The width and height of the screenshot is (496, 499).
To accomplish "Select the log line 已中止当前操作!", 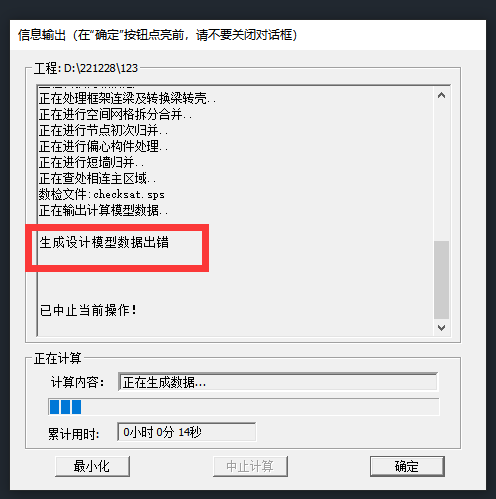I will tap(88, 310).
